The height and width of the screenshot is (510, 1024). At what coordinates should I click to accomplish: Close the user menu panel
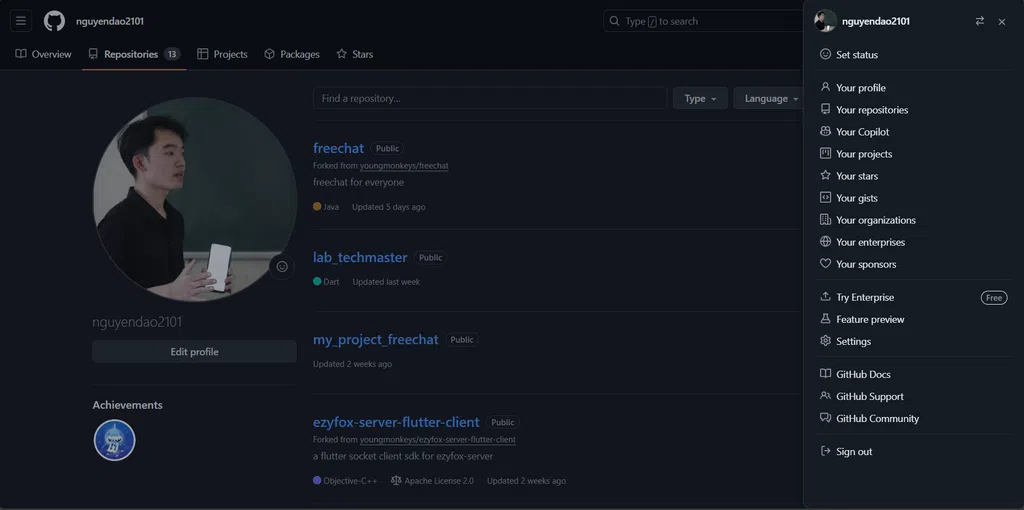(x=1002, y=22)
